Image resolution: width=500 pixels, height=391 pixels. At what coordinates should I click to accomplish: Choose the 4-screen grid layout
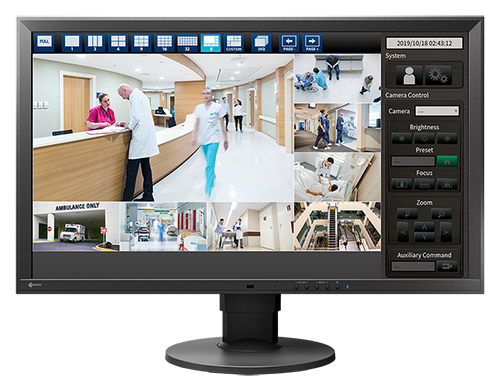[118, 43]
